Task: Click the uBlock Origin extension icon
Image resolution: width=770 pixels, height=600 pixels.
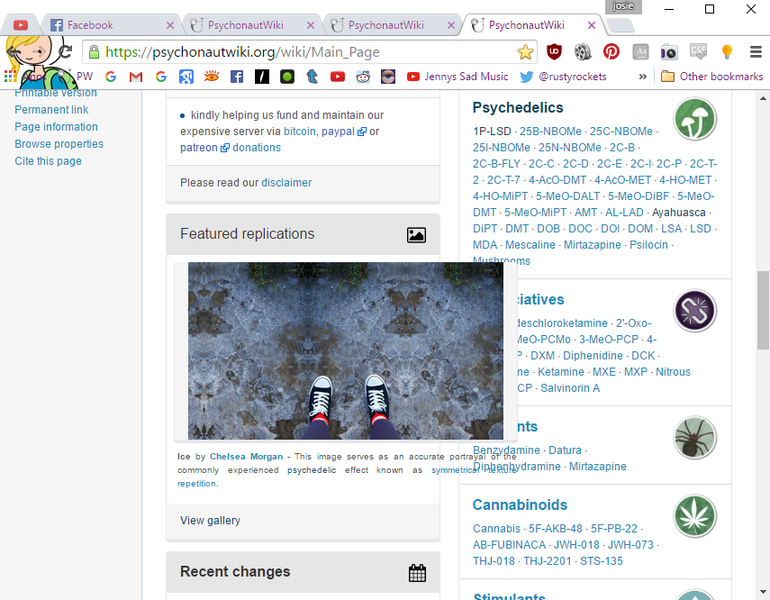Action: (554, 52)
